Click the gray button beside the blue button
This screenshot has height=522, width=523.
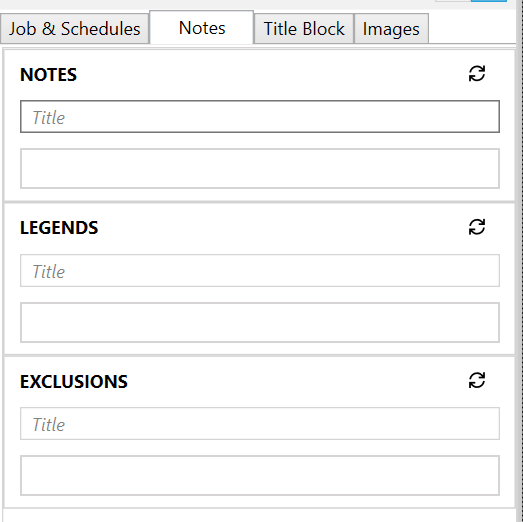click(x=453, y=1)
